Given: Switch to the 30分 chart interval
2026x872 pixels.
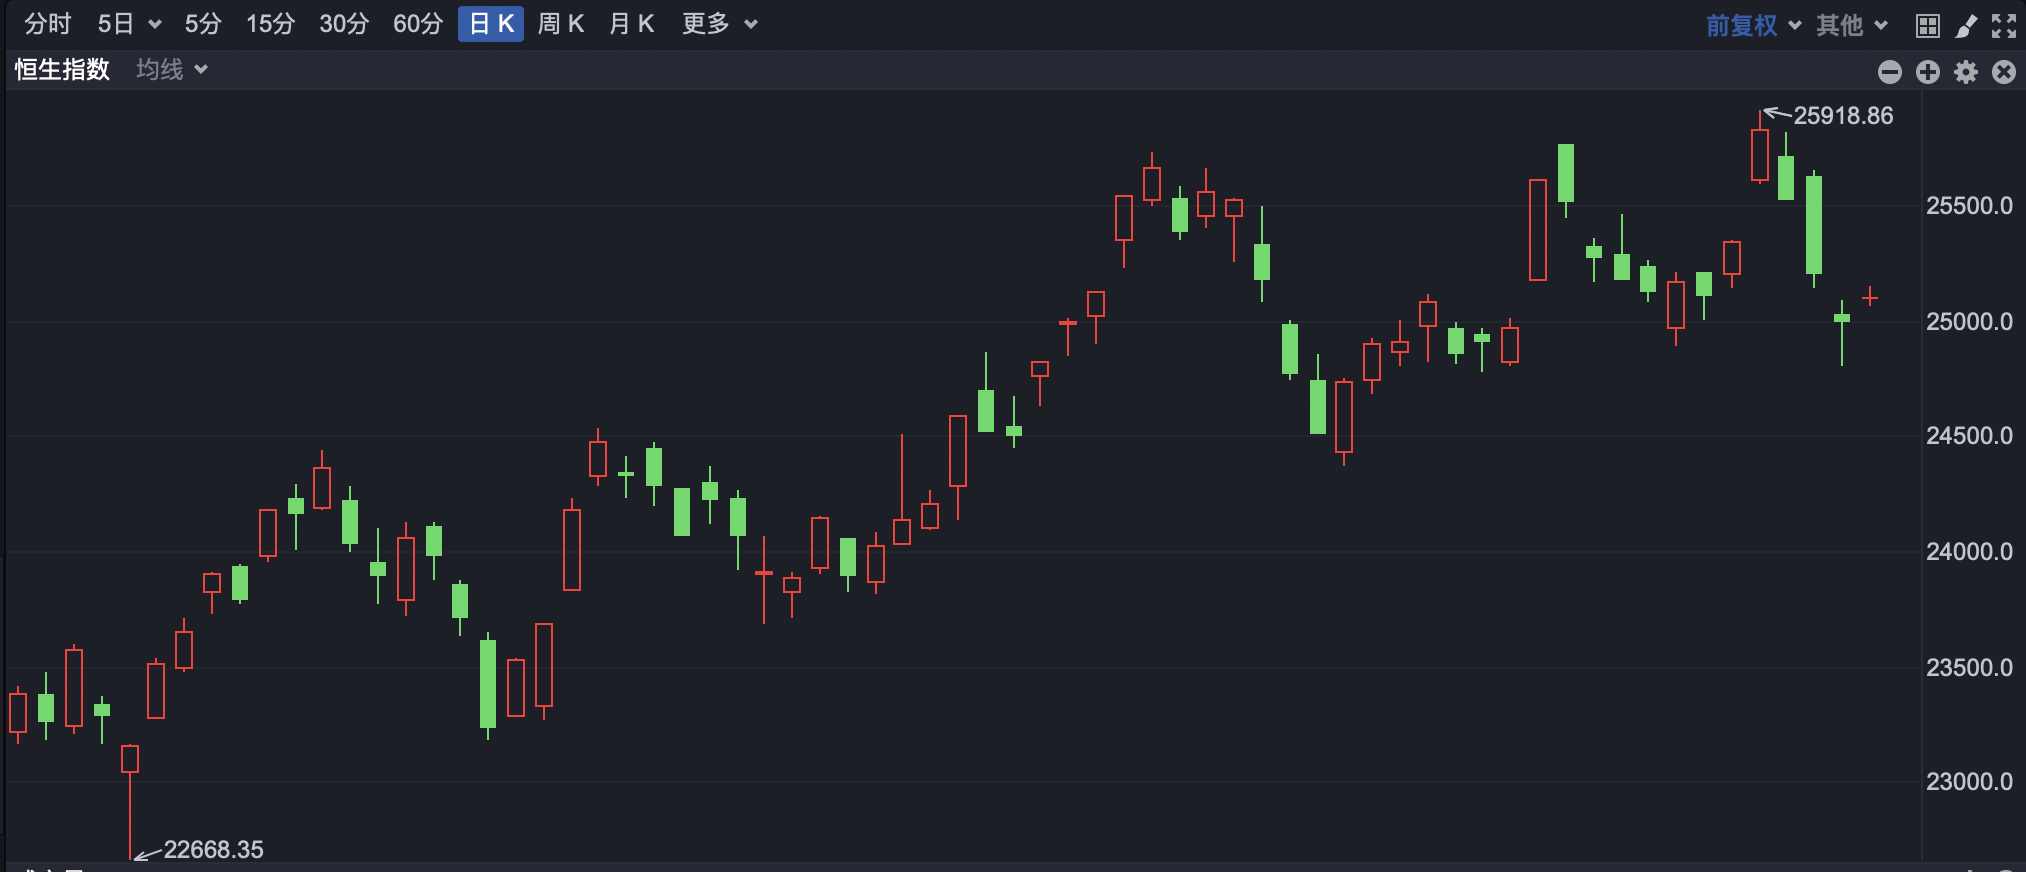Looking at the screenshot, I should point(344,24).
